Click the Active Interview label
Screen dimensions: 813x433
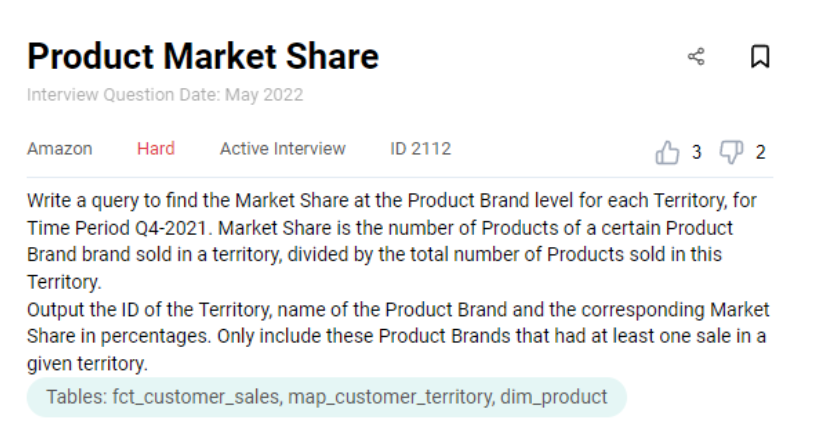coord(282,149)
